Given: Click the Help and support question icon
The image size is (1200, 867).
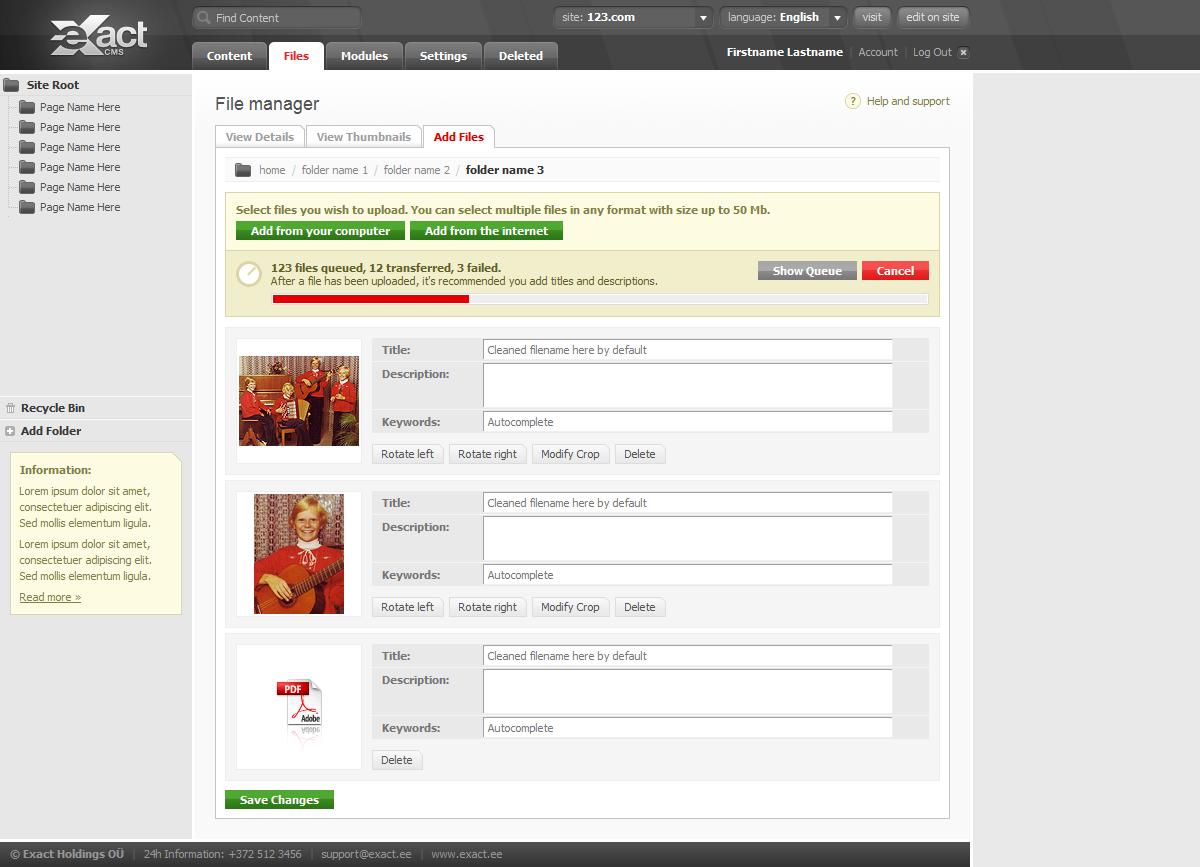Looking at the screenshot, I should [853, 101].
